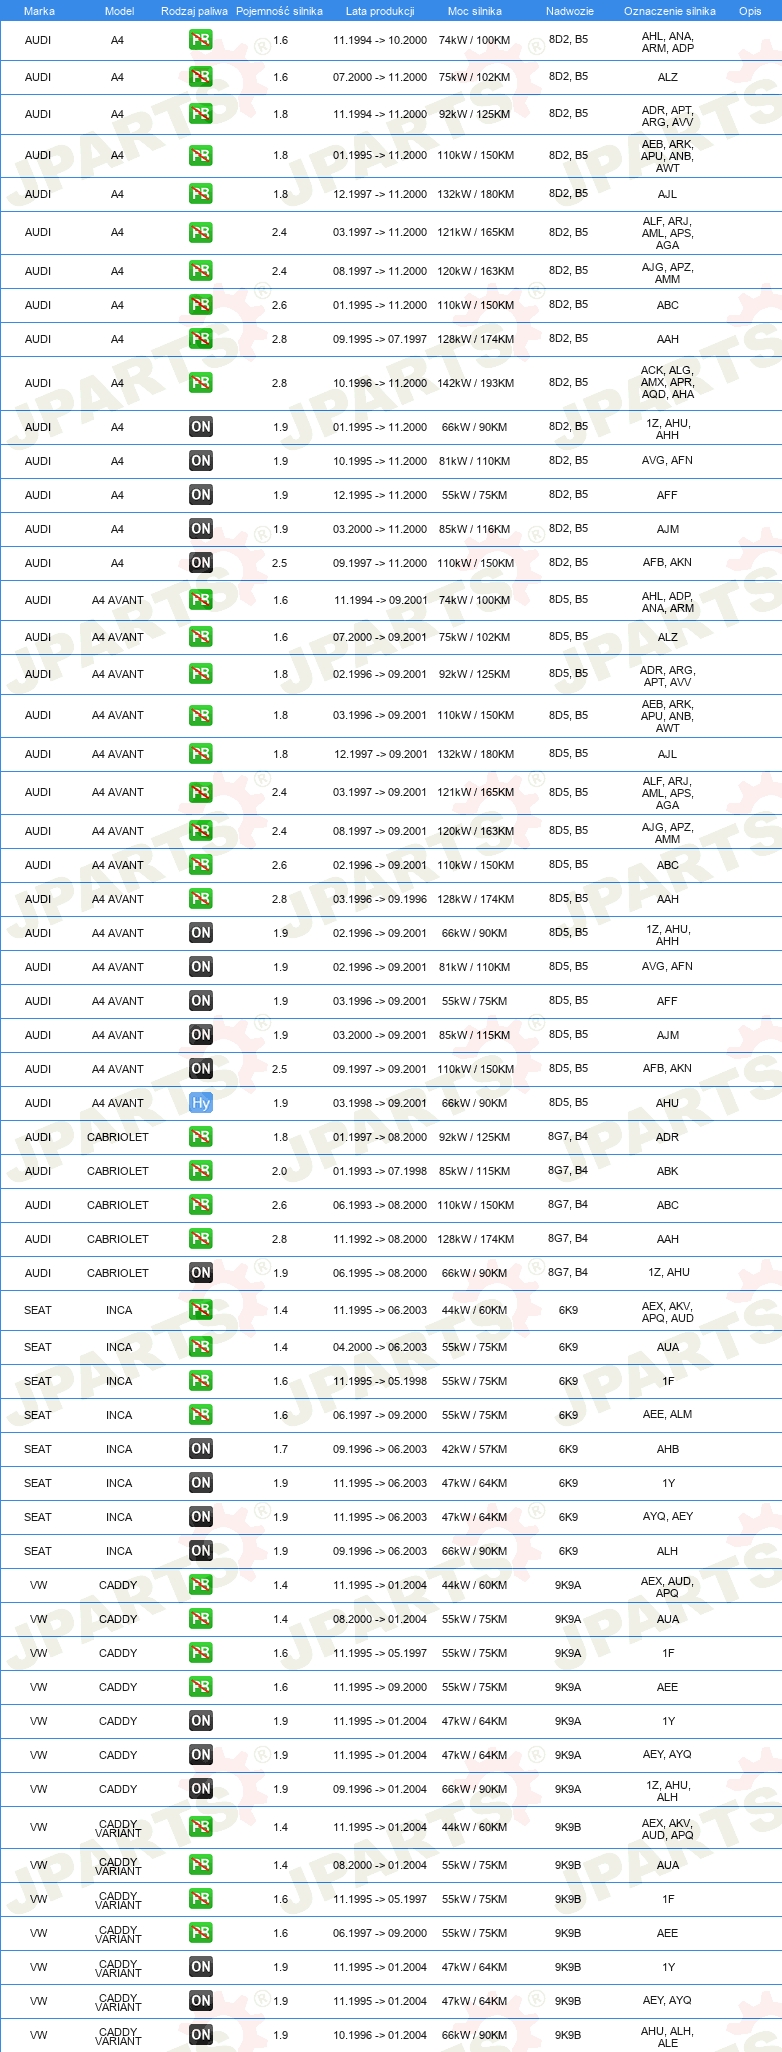Click the ON icon in VW CADDY 9K9A 1Y row
Image resolution: width=782 pixels, height=2052 pixels.
(x=200, y=1721)
